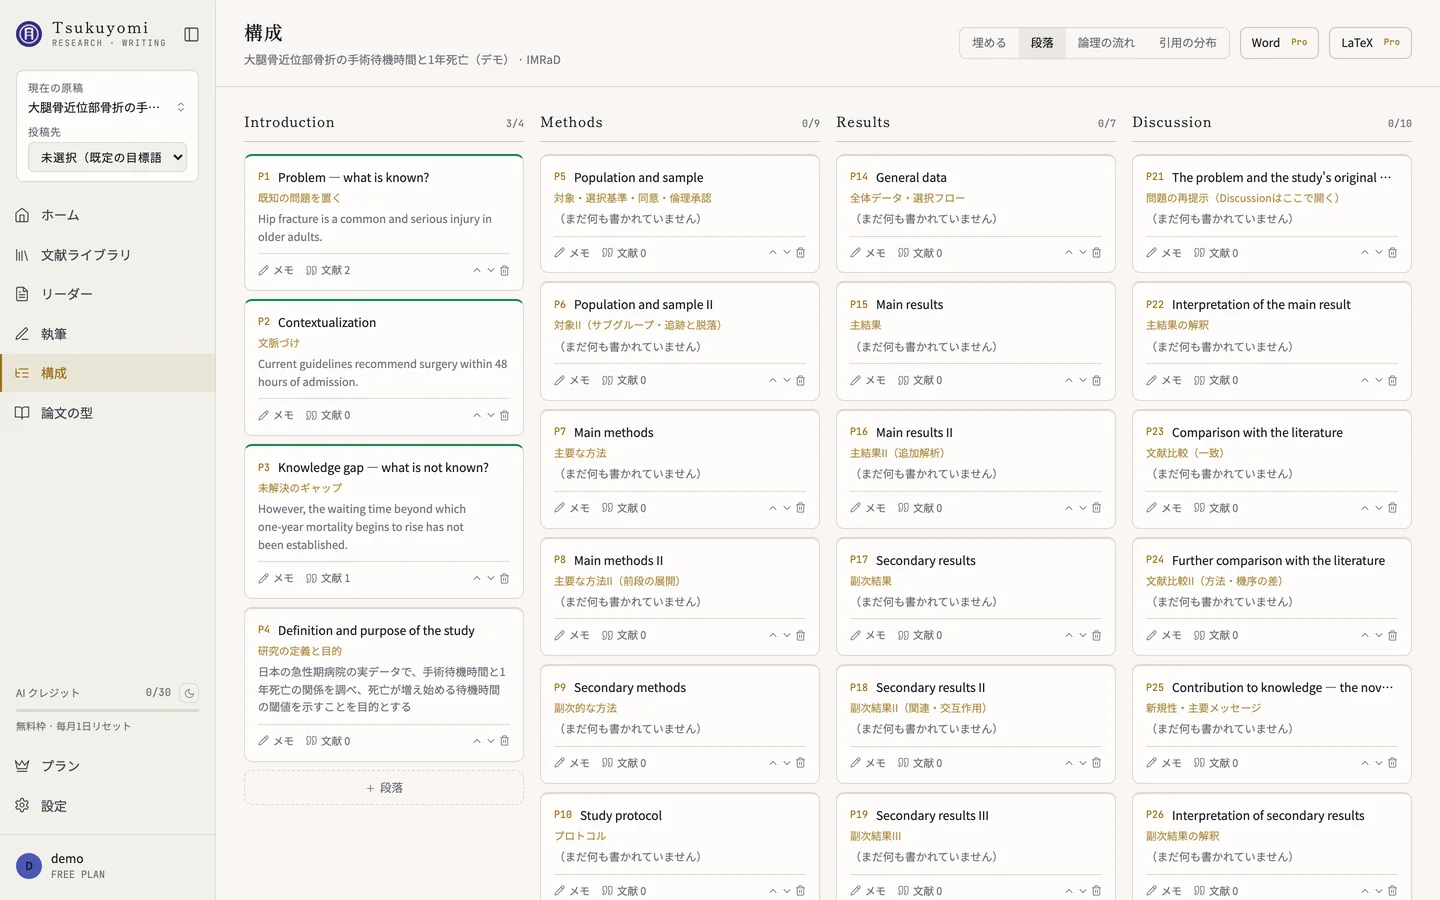Click the Tsukuyomi logo icon

(29, 34)
